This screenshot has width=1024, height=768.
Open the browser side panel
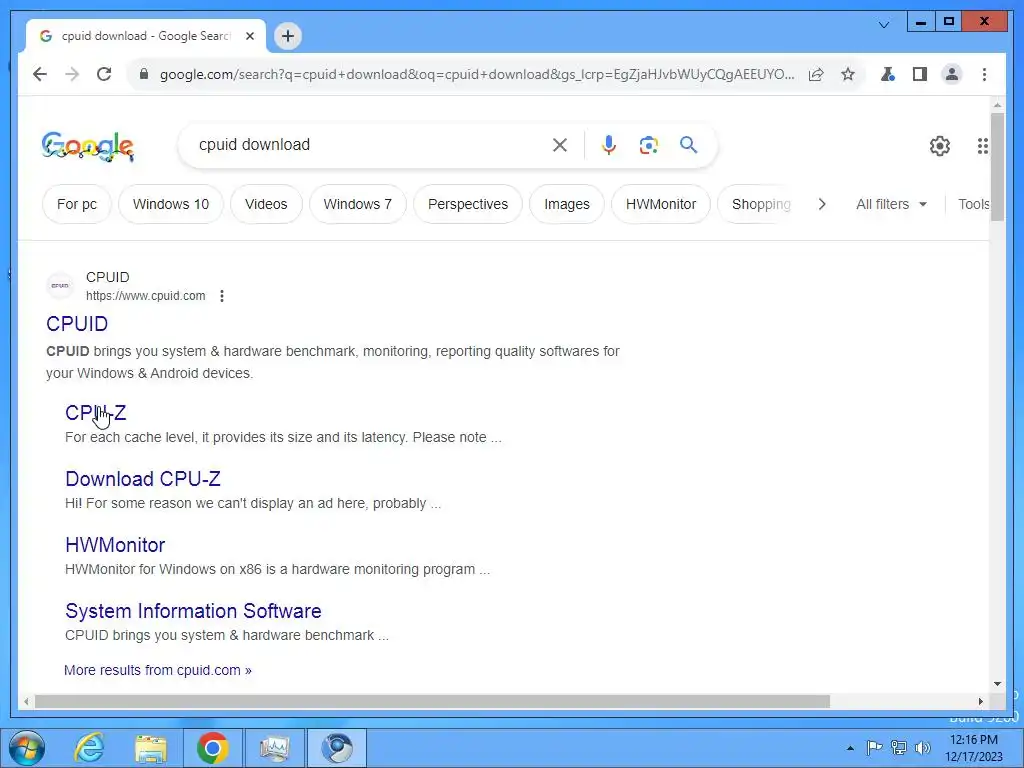click(x=920, y=74)
